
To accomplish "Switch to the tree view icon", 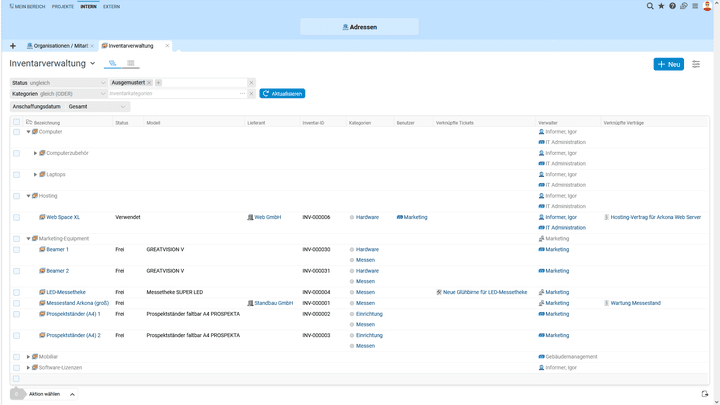I will pos(113,63).
